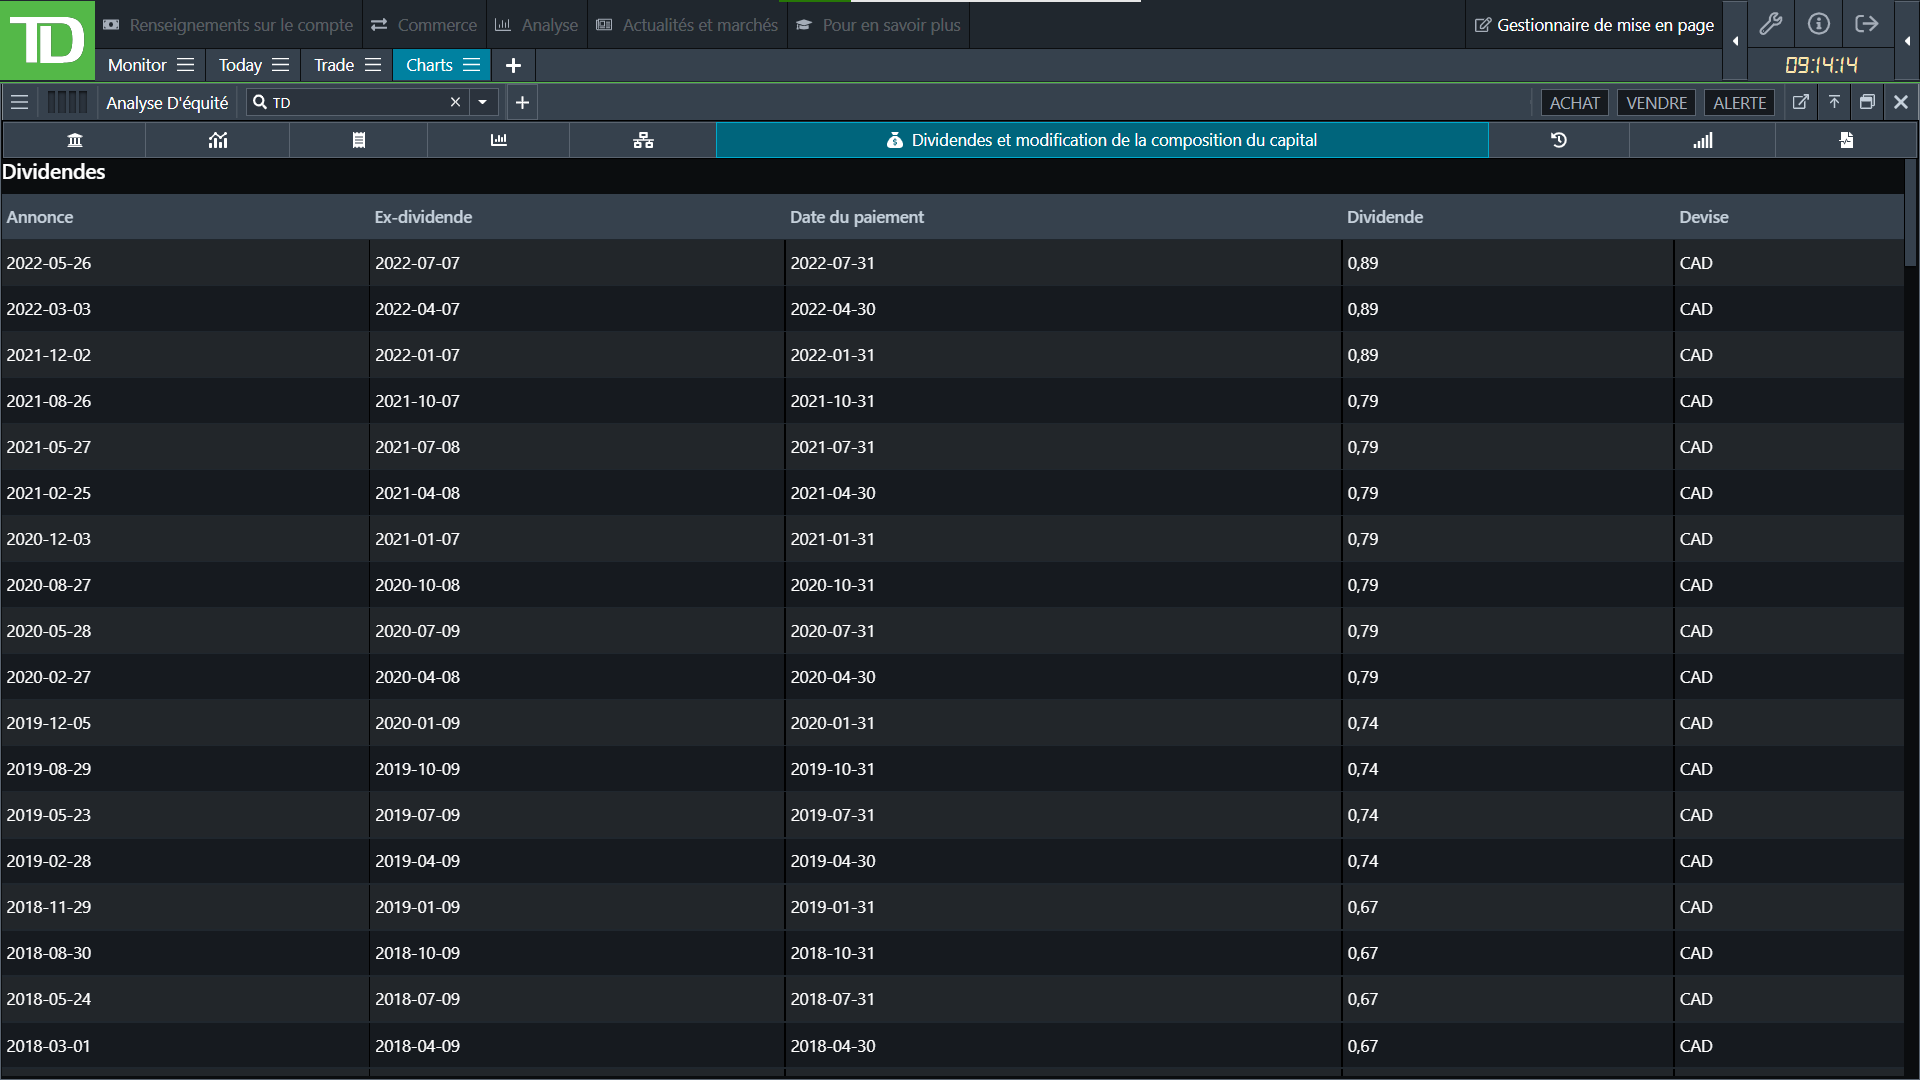Open the bank building overview tab icon

[x=75, y=140]
